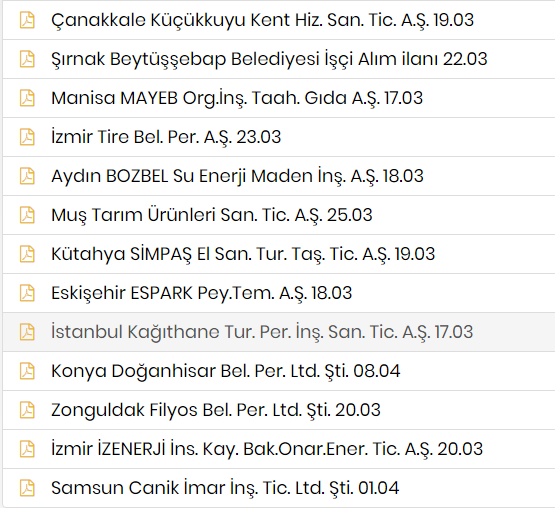Select Muş Tarım Ürünleri San. Tic. 25.03
The height and width of the screenshot is (508, 555).
(x=212, y=215)
